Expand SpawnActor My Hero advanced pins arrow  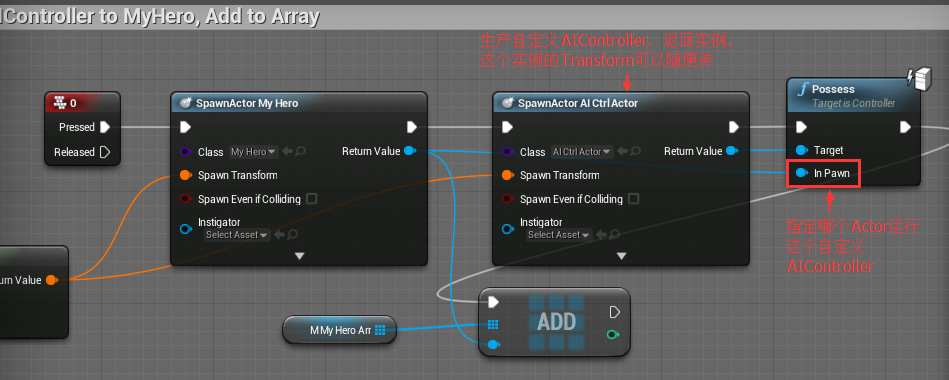click(x=299, y=256)
